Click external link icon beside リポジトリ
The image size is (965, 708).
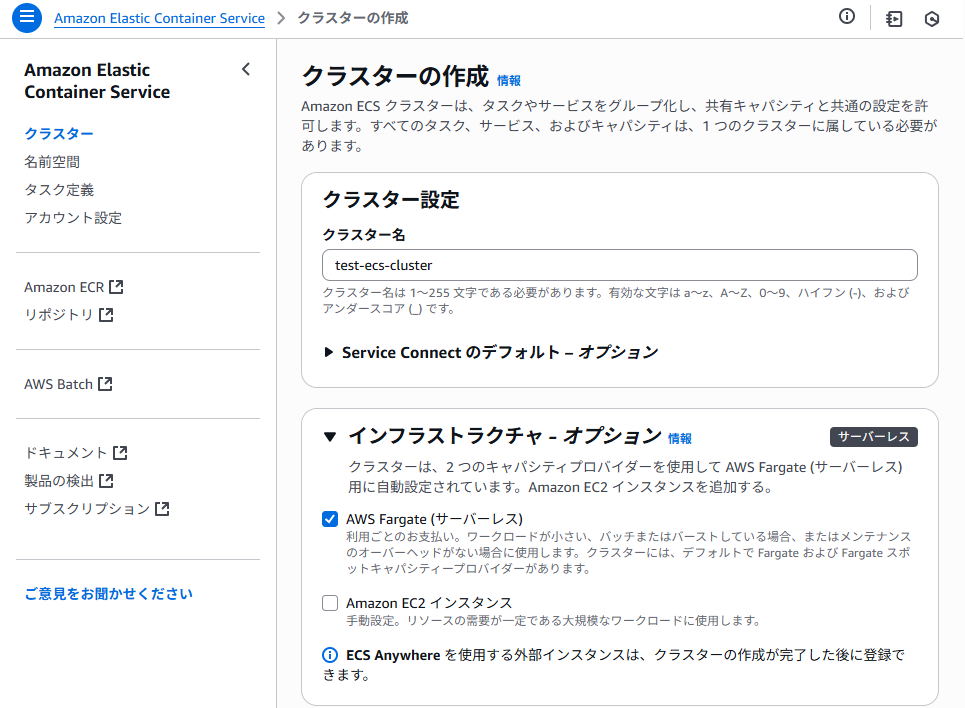coord(106,315)
